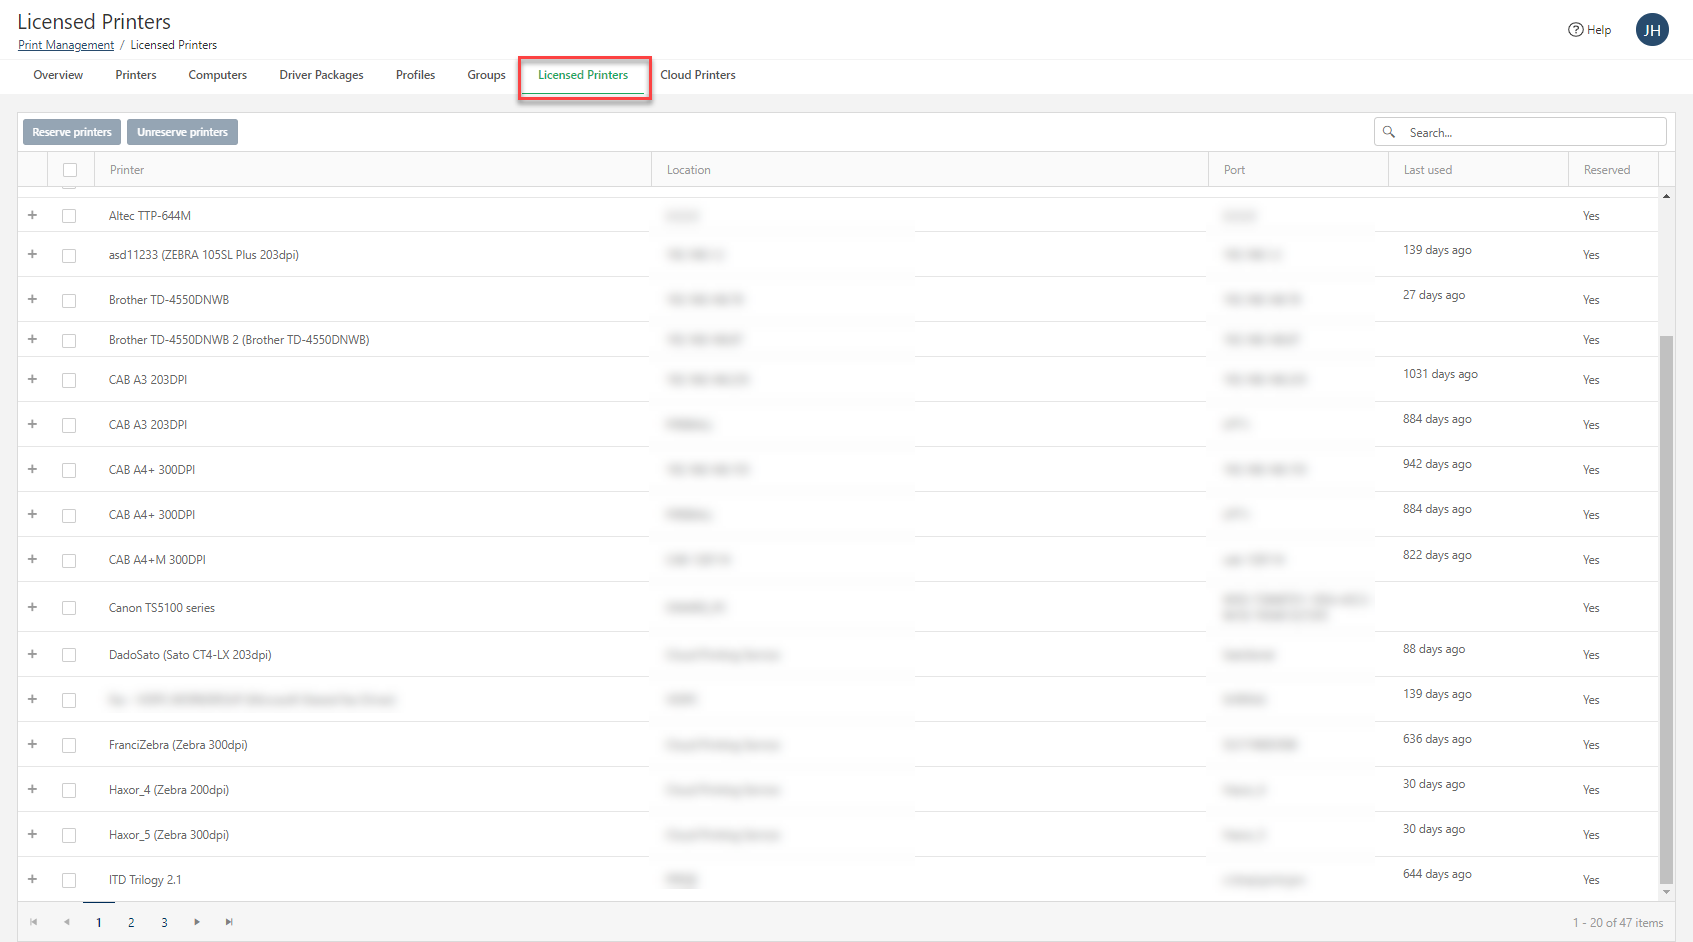1693x942 pixels.
Task: Open the Driver Packages tab
Action: coord(321,75)
